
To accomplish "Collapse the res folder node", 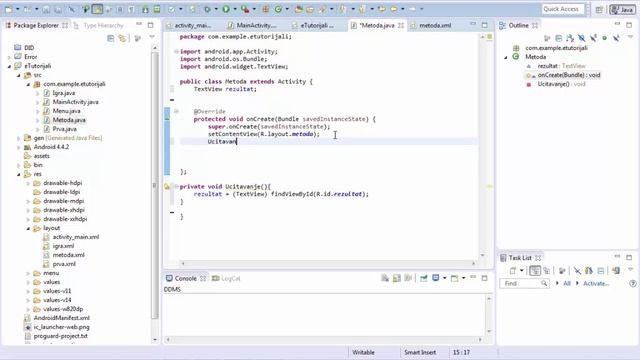I will point(19,174).
